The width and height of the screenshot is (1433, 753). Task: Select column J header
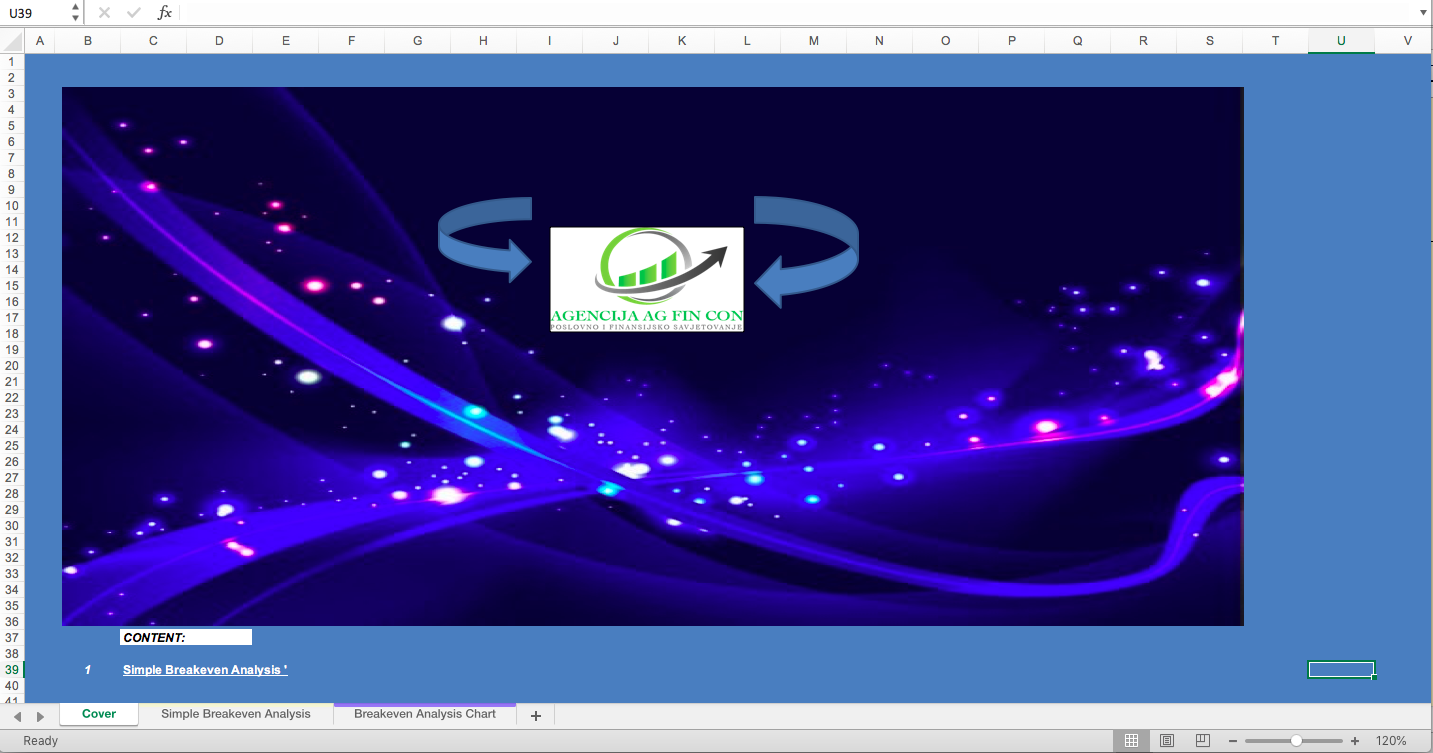tap(616, 41)
